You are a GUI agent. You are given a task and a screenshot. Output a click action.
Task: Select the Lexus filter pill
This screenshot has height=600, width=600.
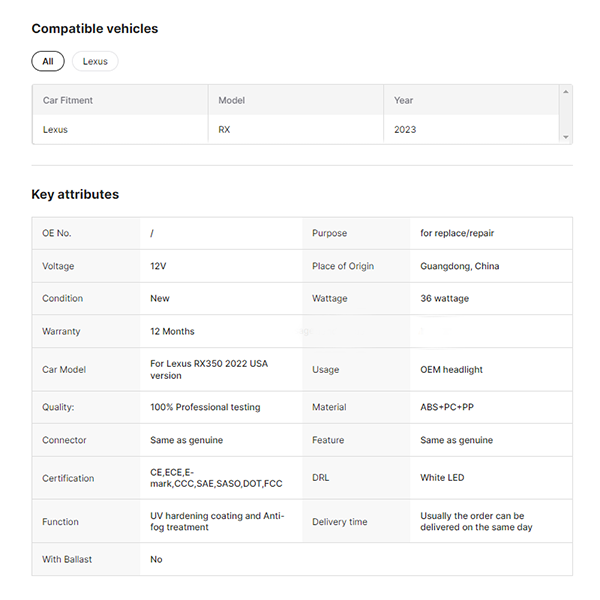click(x=95, y=61)
